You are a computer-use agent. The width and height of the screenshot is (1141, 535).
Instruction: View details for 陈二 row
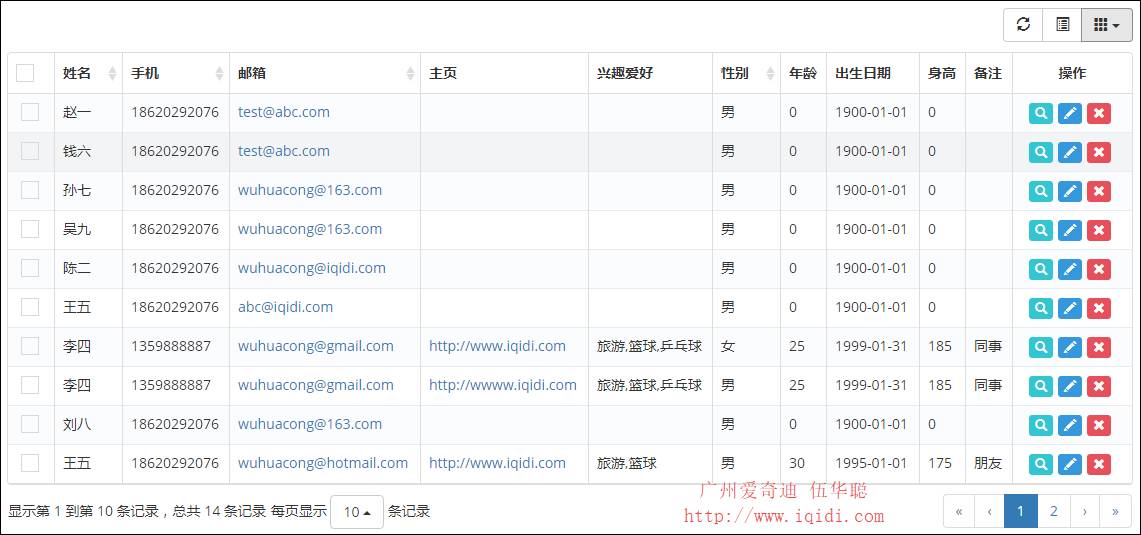(1041, 269)
